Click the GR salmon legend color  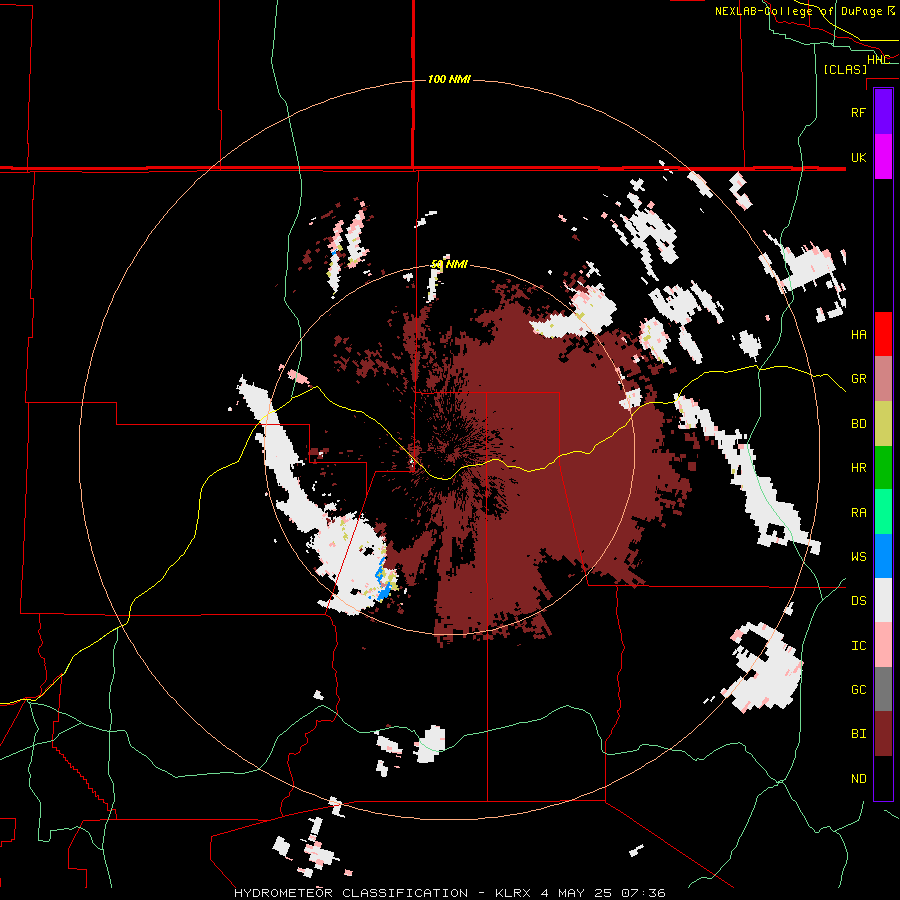pyautogui.click(x=883, y=379)
